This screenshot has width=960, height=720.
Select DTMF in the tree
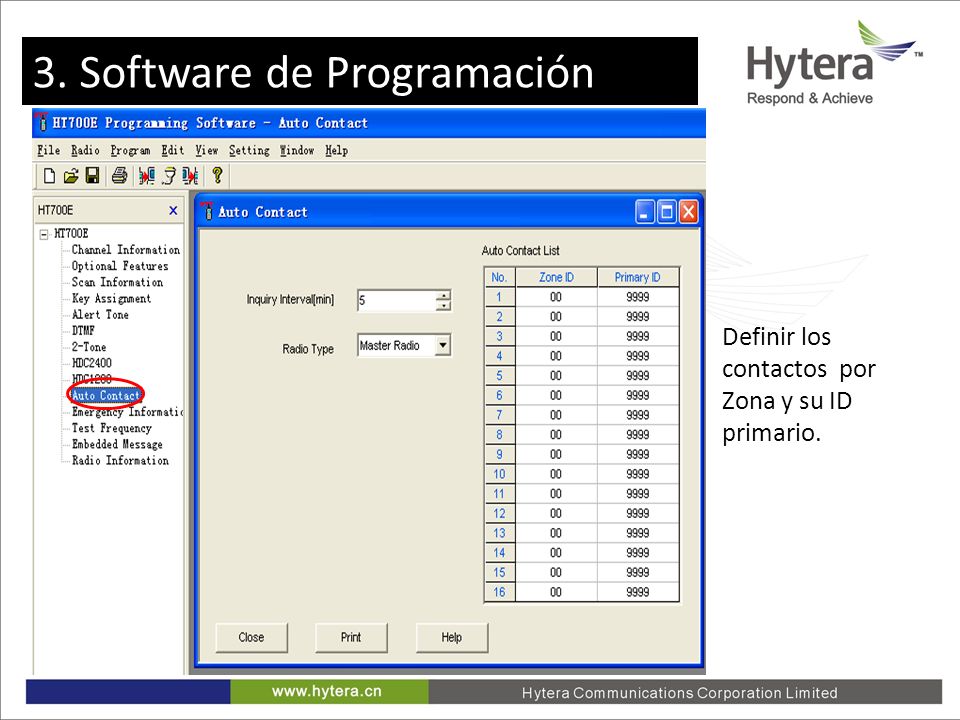point(83,331)
